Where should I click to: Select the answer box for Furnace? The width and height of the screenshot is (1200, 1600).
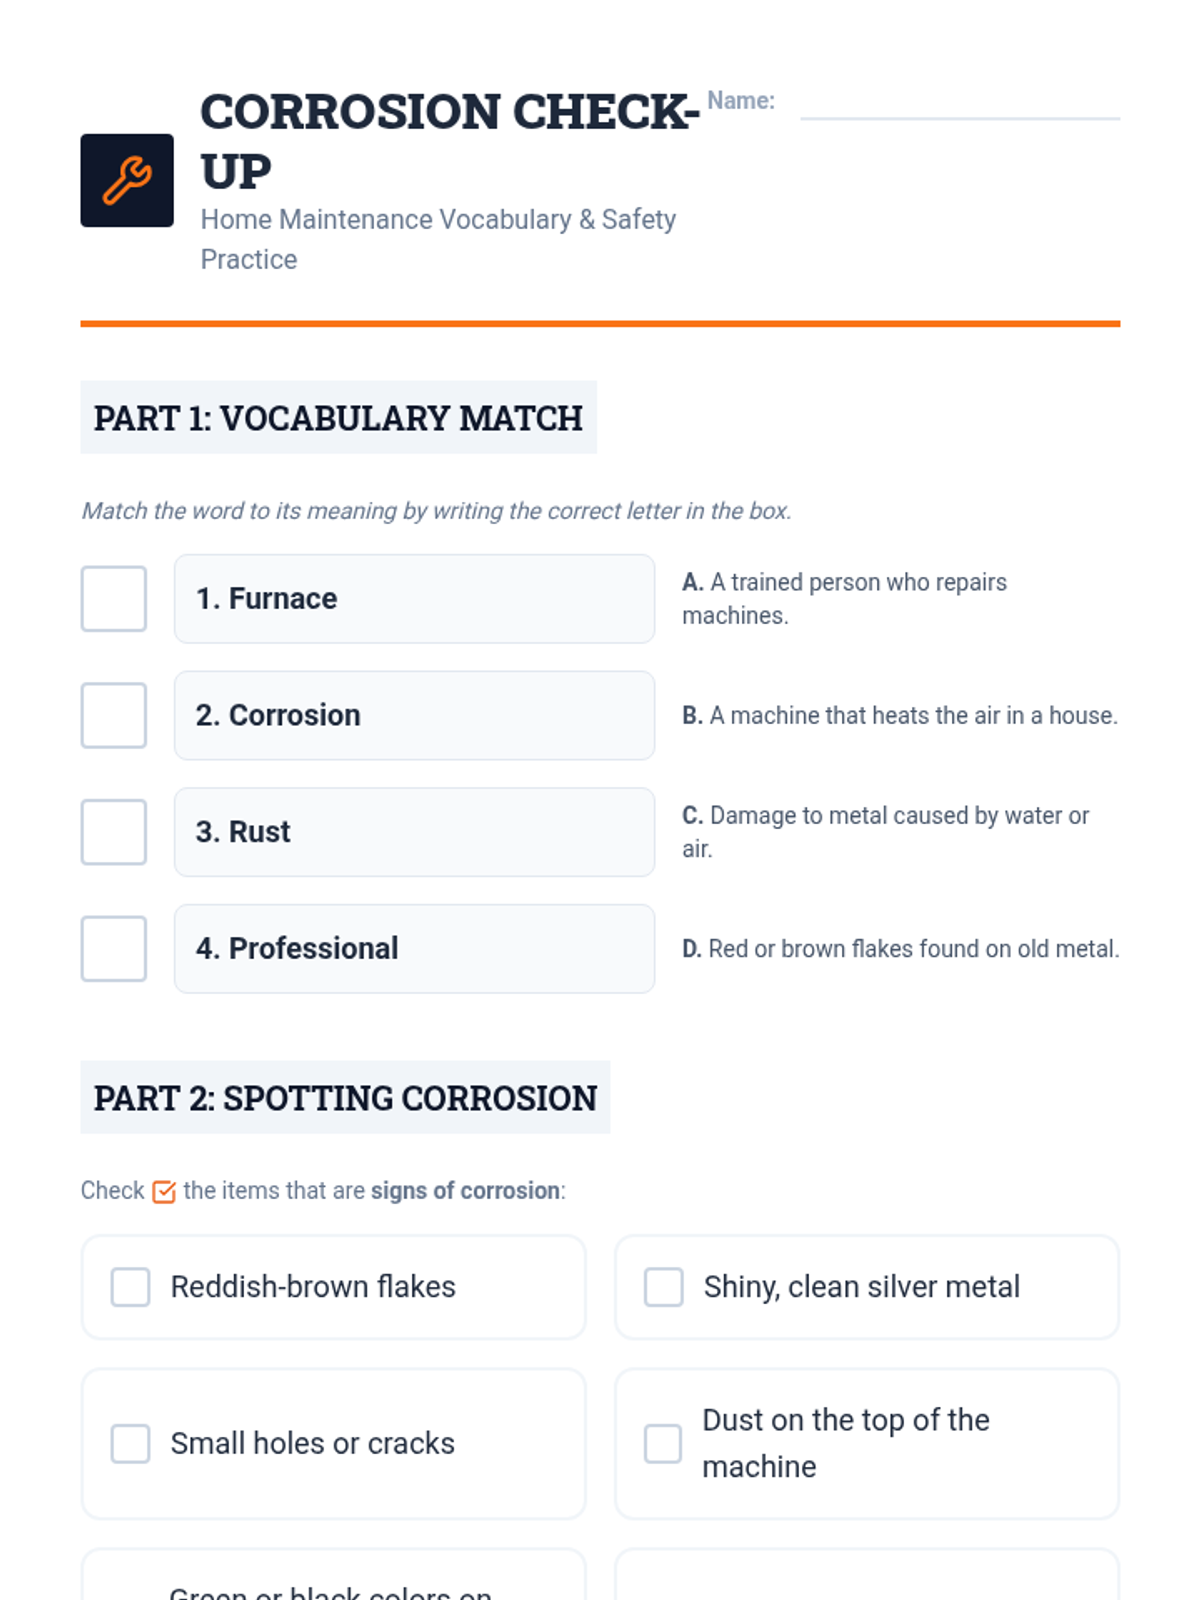coord(114,599)
